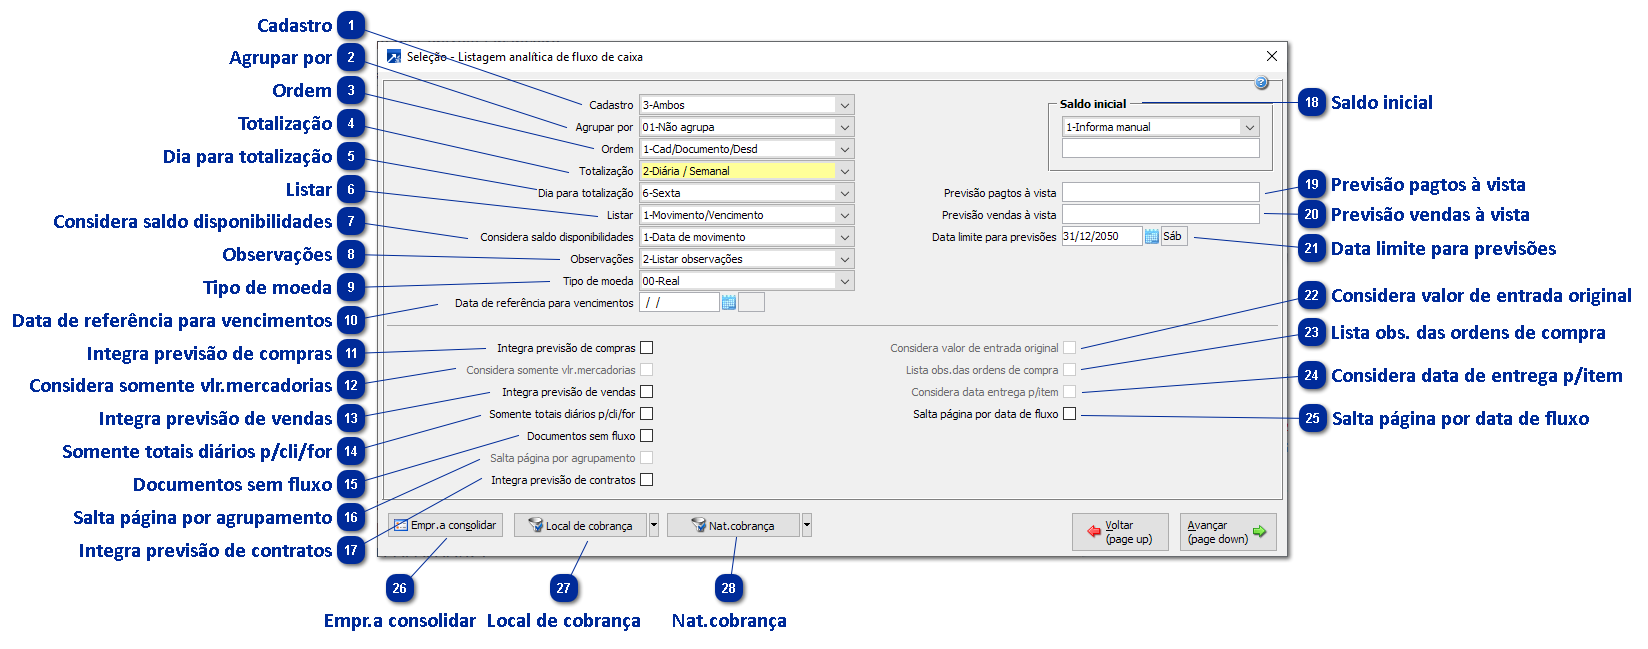Toggle Considera valor de entrada original checkbox
This screenshot has height=649, width=1648.
tap(1069, 348)
